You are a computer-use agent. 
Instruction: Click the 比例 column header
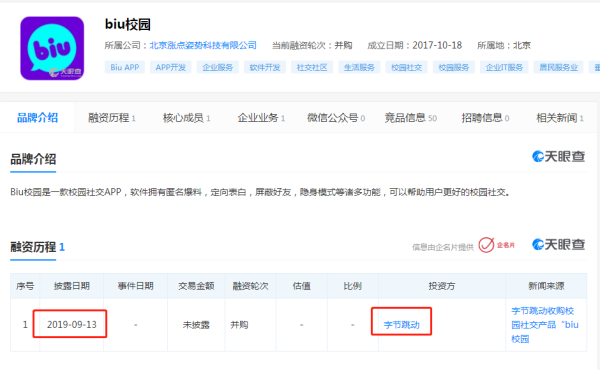tap(353, 286)
